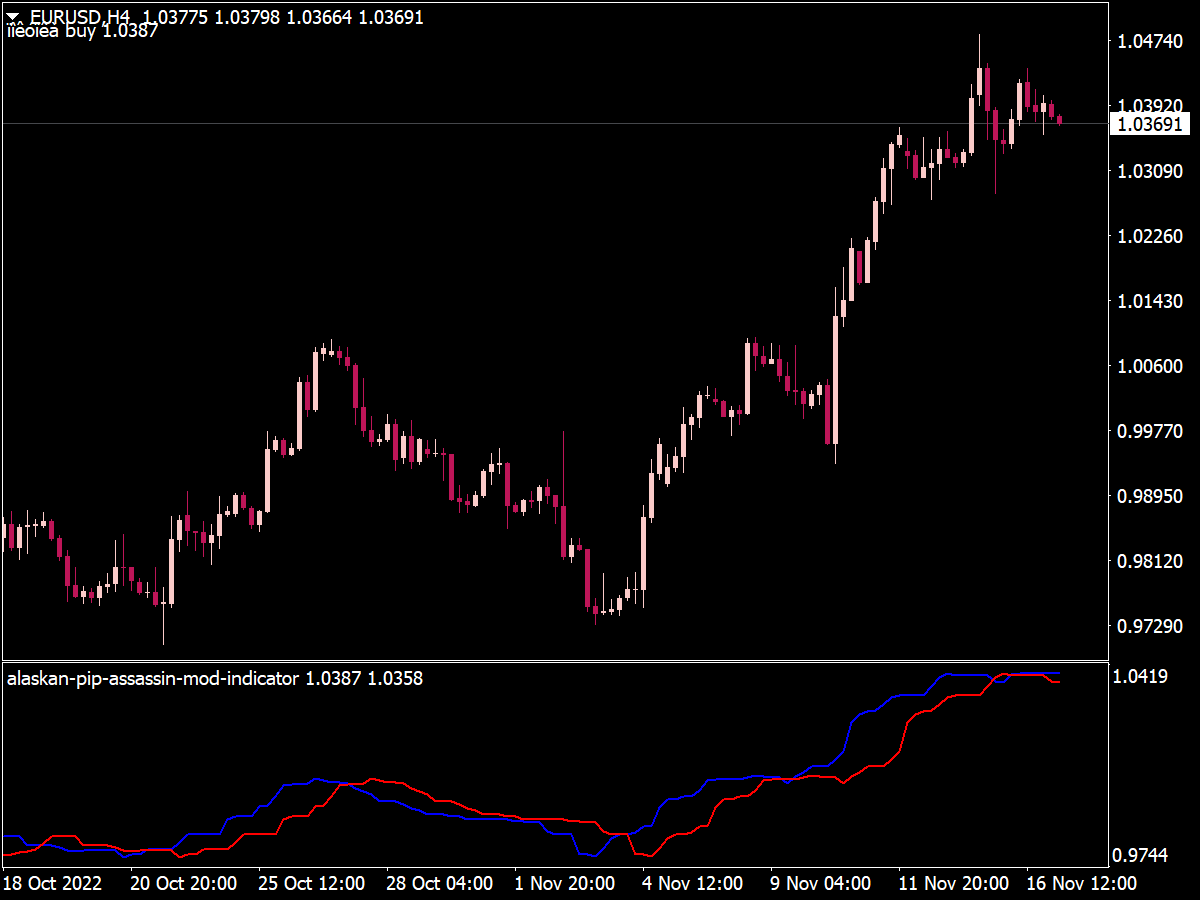Click the 1.0419 indicator scale value

pyautogui.click(x=1141, y=677)
